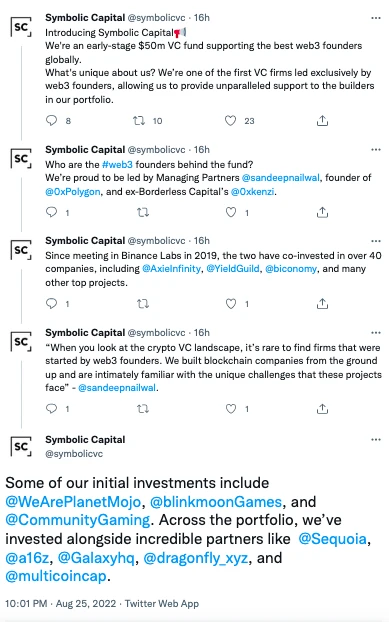Viewport: 389px width, 622px height.
Task: Share the Introducing Symbolic Capital tweet
Action: pos(322,120)
